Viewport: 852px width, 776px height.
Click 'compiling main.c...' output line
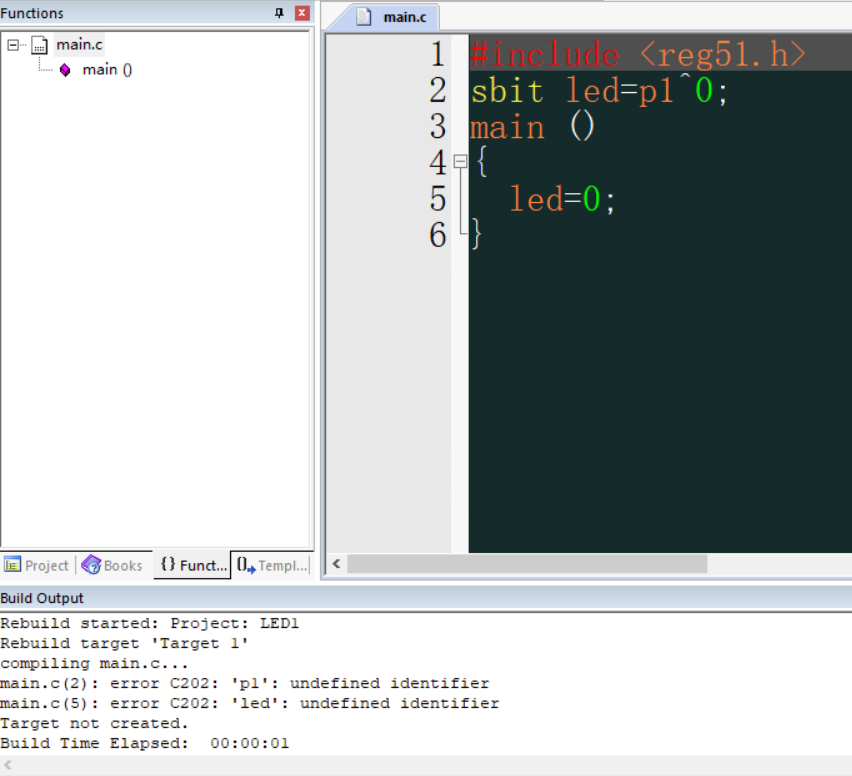[95, 664]
